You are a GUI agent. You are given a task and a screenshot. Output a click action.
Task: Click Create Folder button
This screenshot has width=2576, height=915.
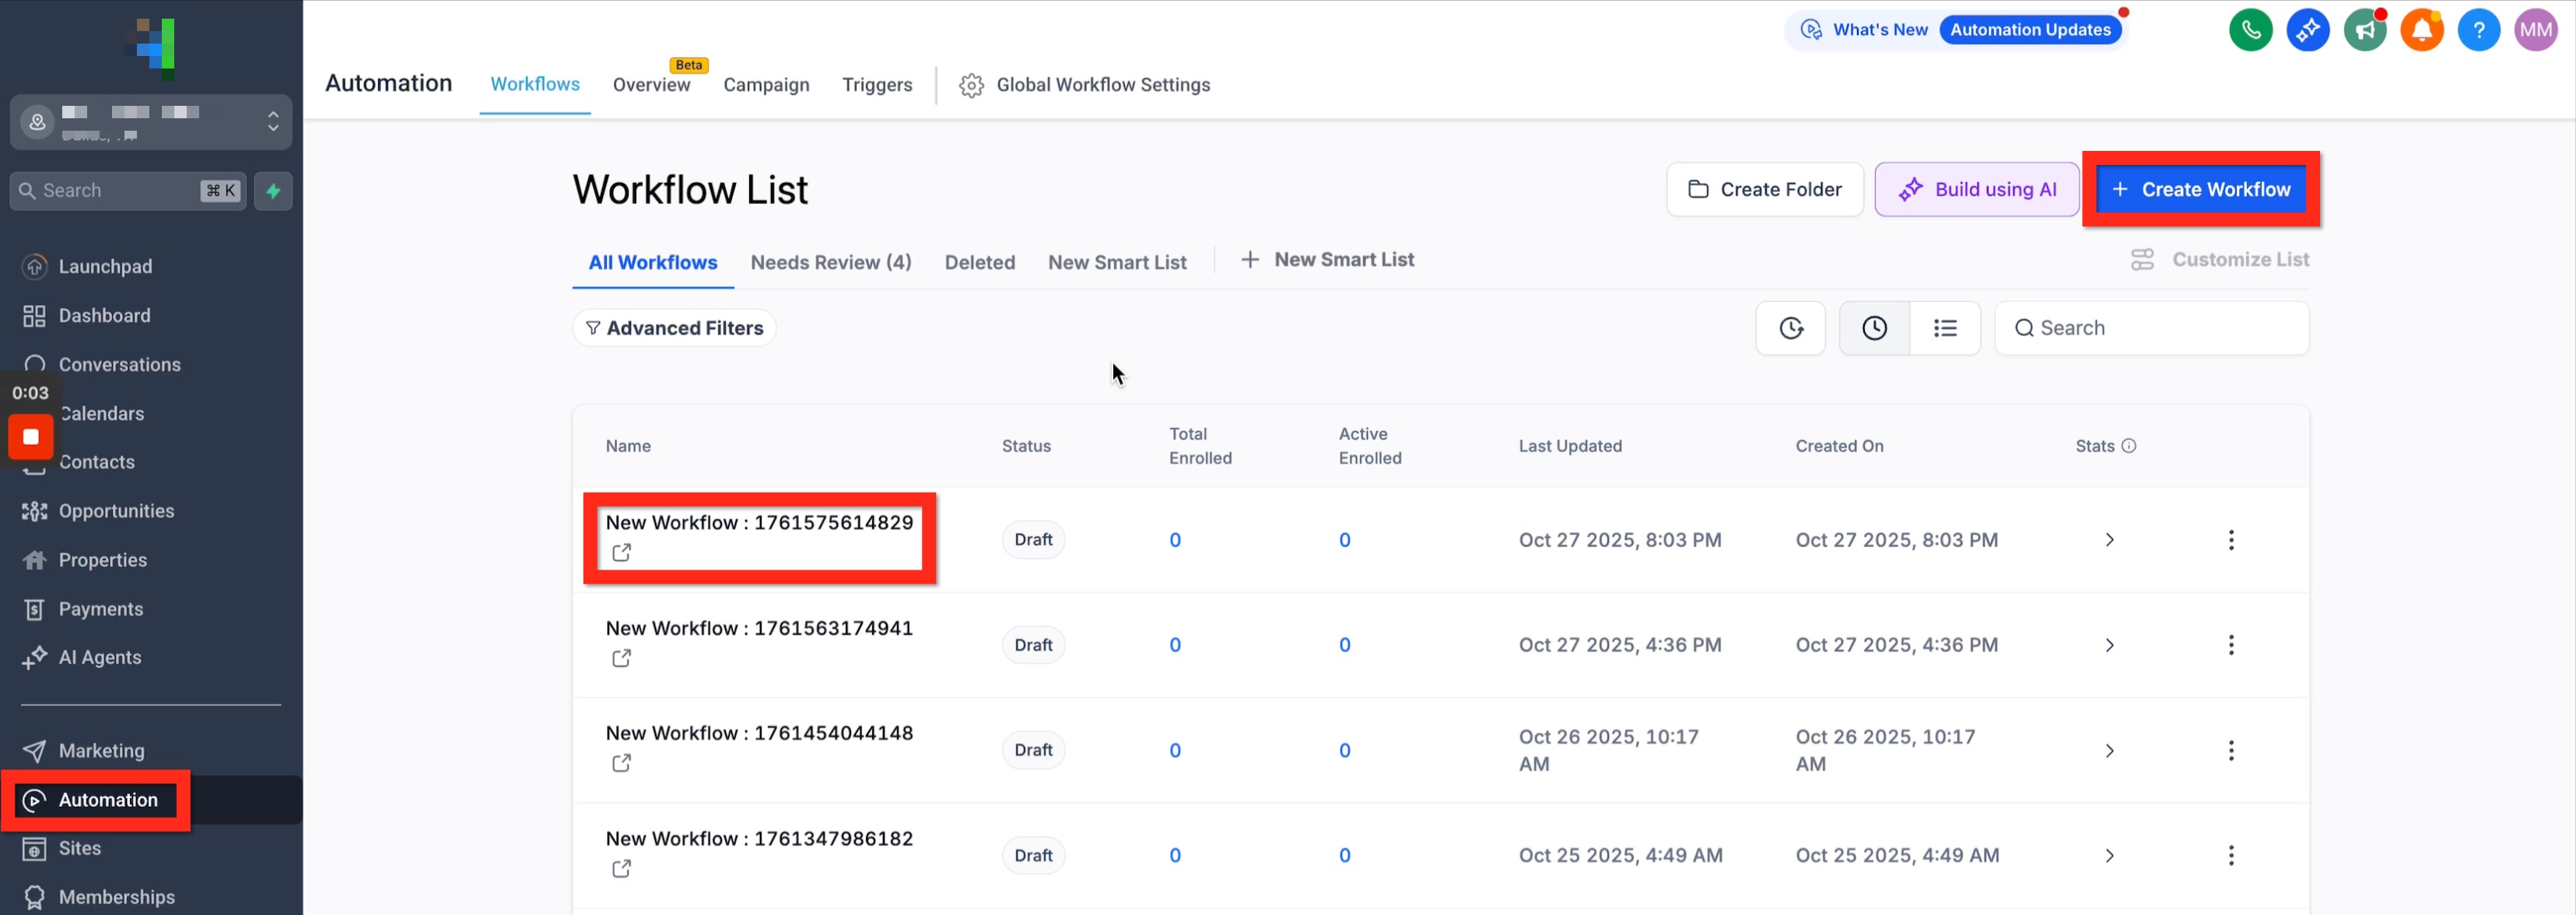[x=1764, y=189]
